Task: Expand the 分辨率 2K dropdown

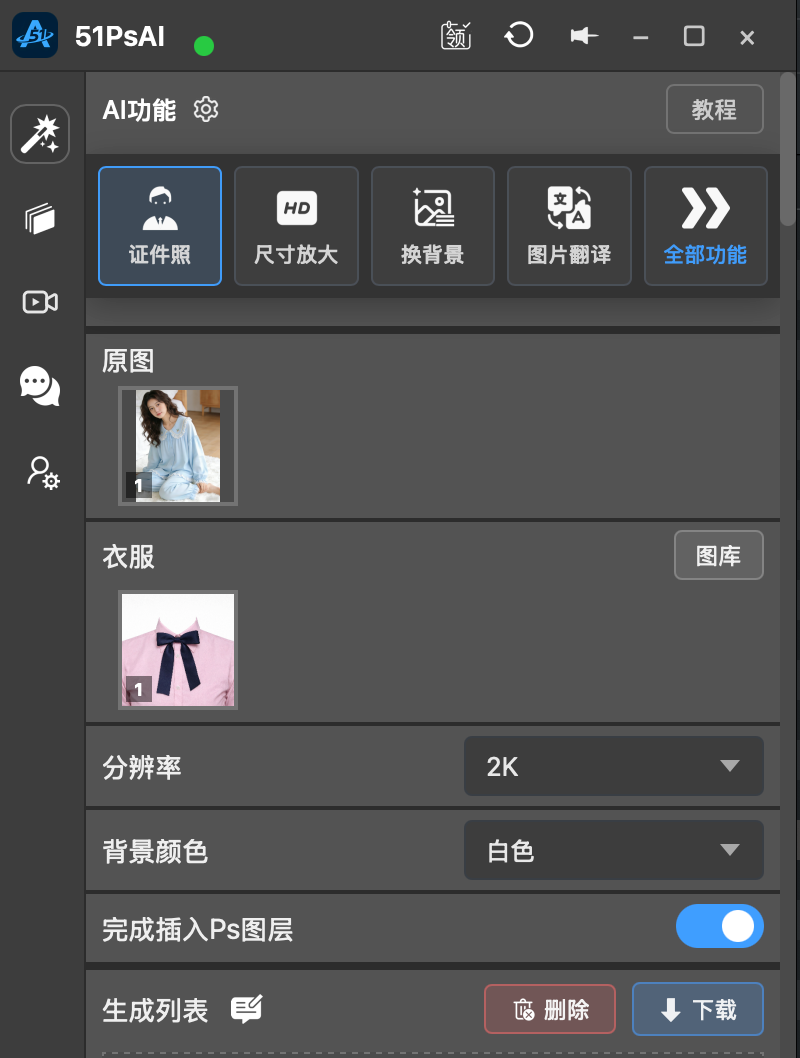Action: [x=614, y=767]
